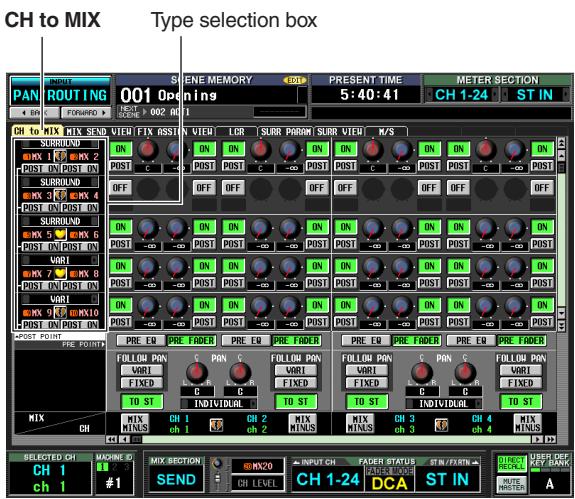Open the VARI type box above MX 9/MX10

(x=60, y=300)
